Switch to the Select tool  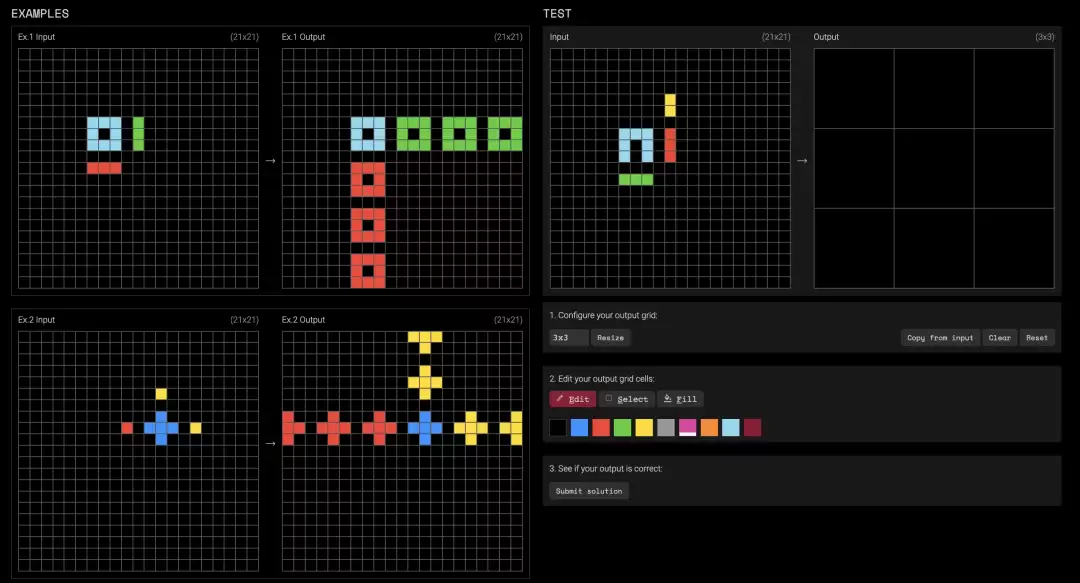click(627, 399)
